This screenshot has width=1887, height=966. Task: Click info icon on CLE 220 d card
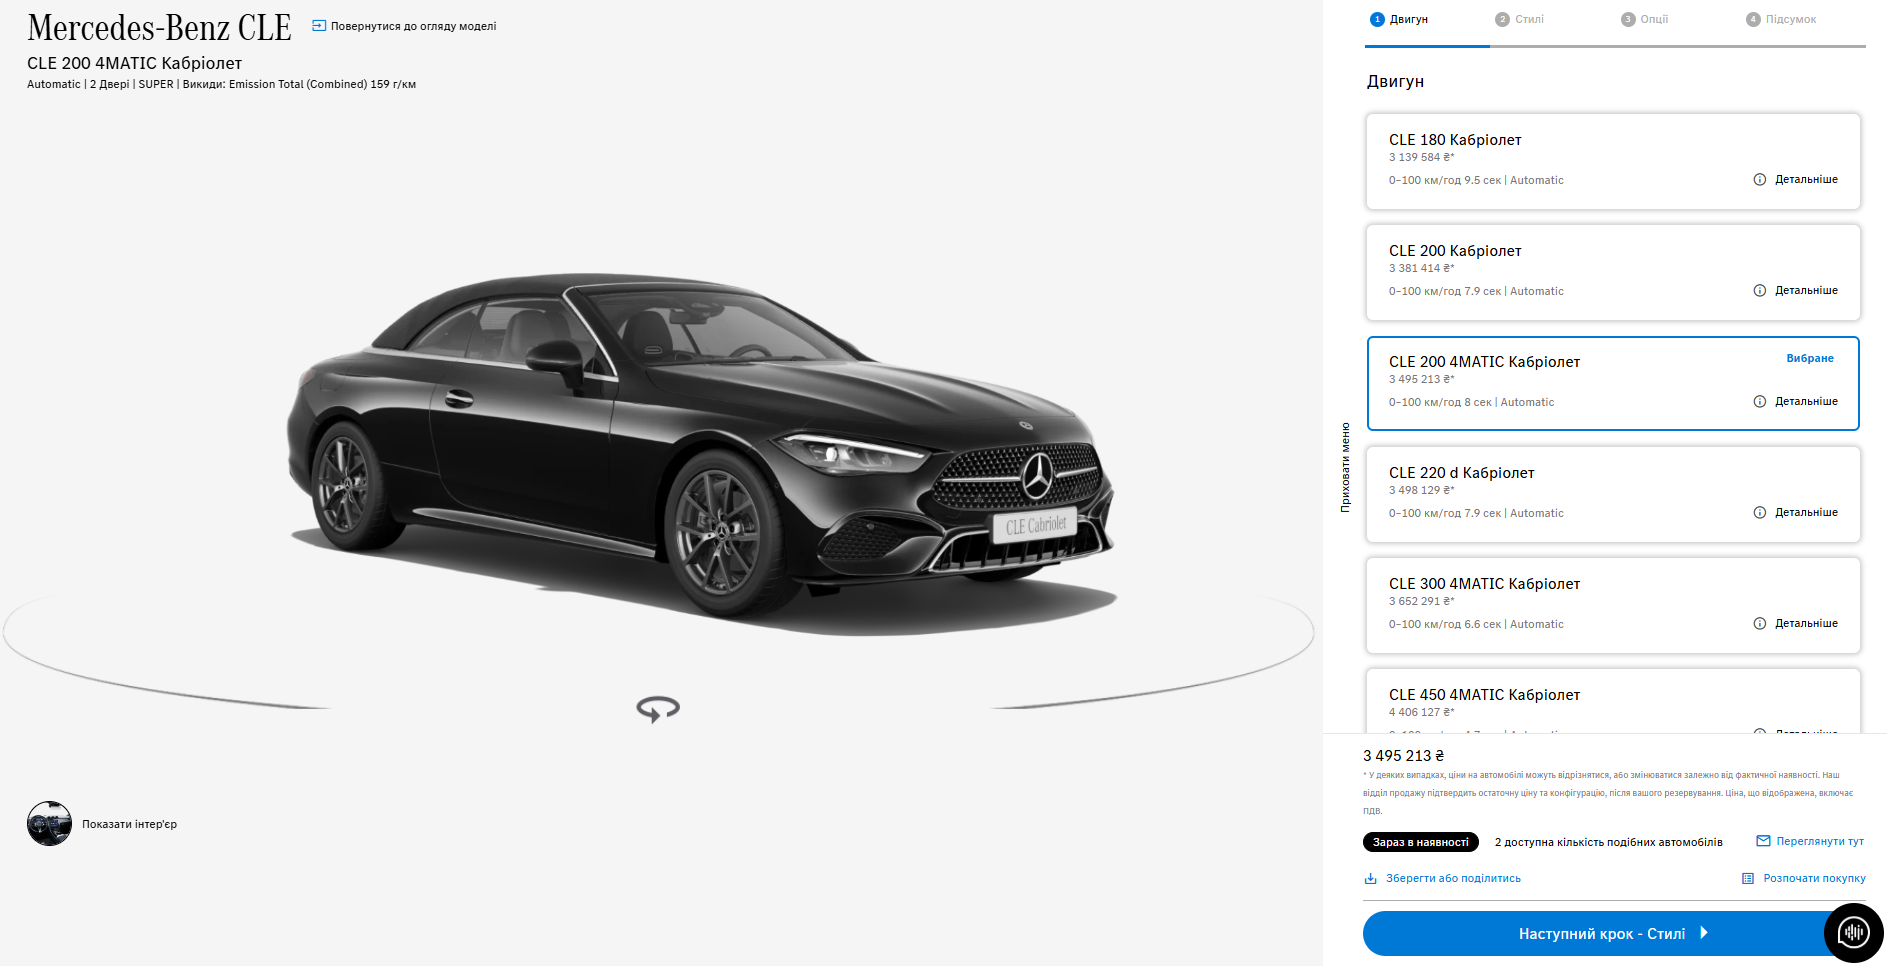pyautogui.click(x=1759, y=513)
